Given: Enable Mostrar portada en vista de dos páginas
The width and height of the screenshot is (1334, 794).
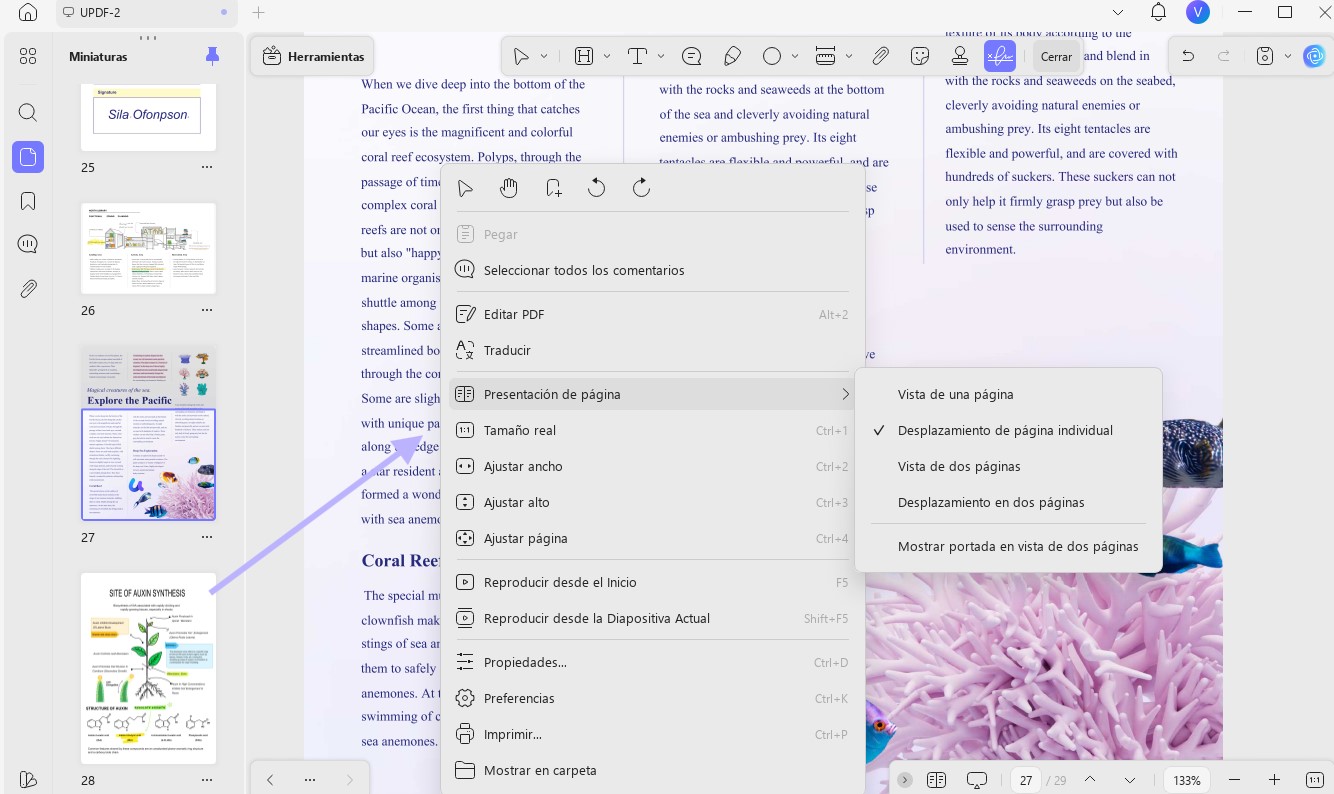Looking at the screenshot, I should [x=1018, y=546].
